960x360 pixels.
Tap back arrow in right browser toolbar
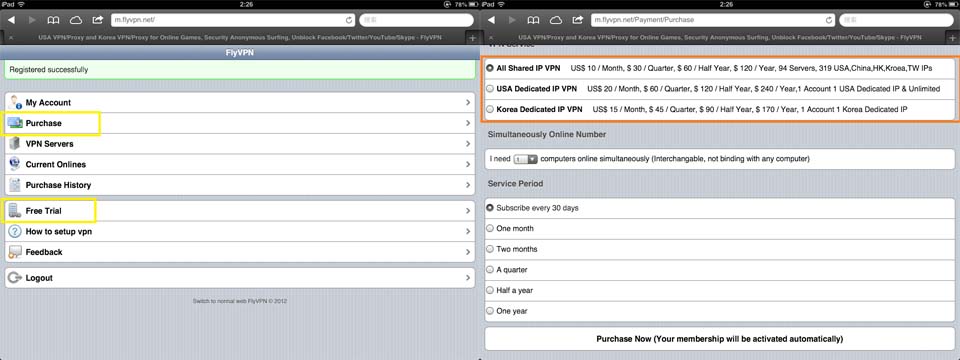click(x=492, y=20)
